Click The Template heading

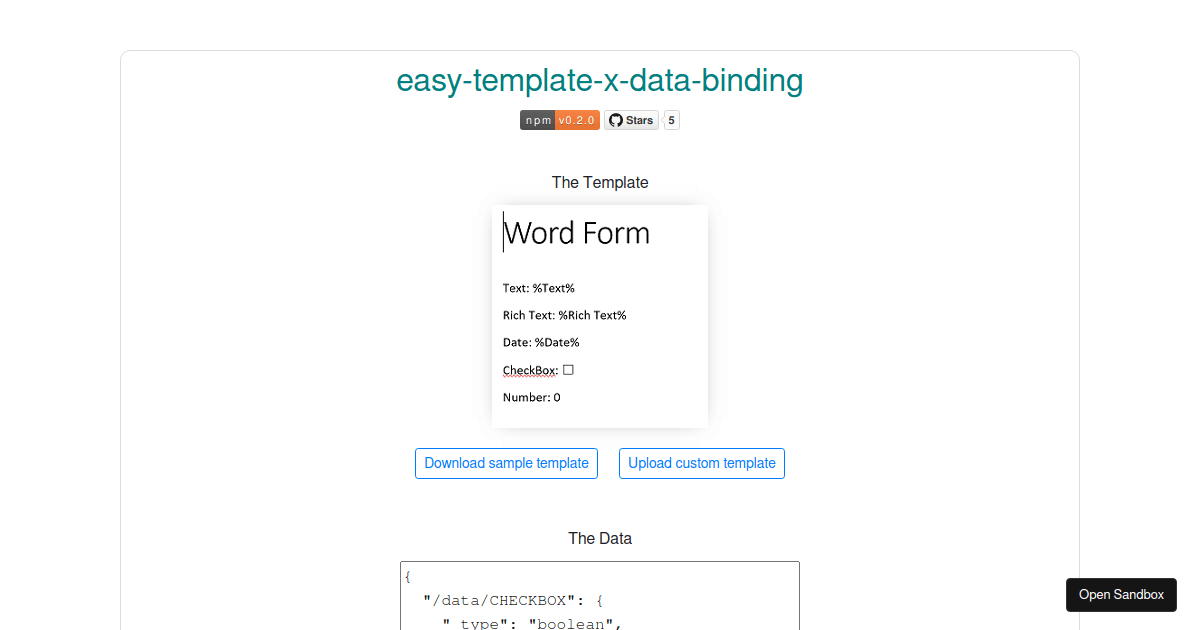600,182
